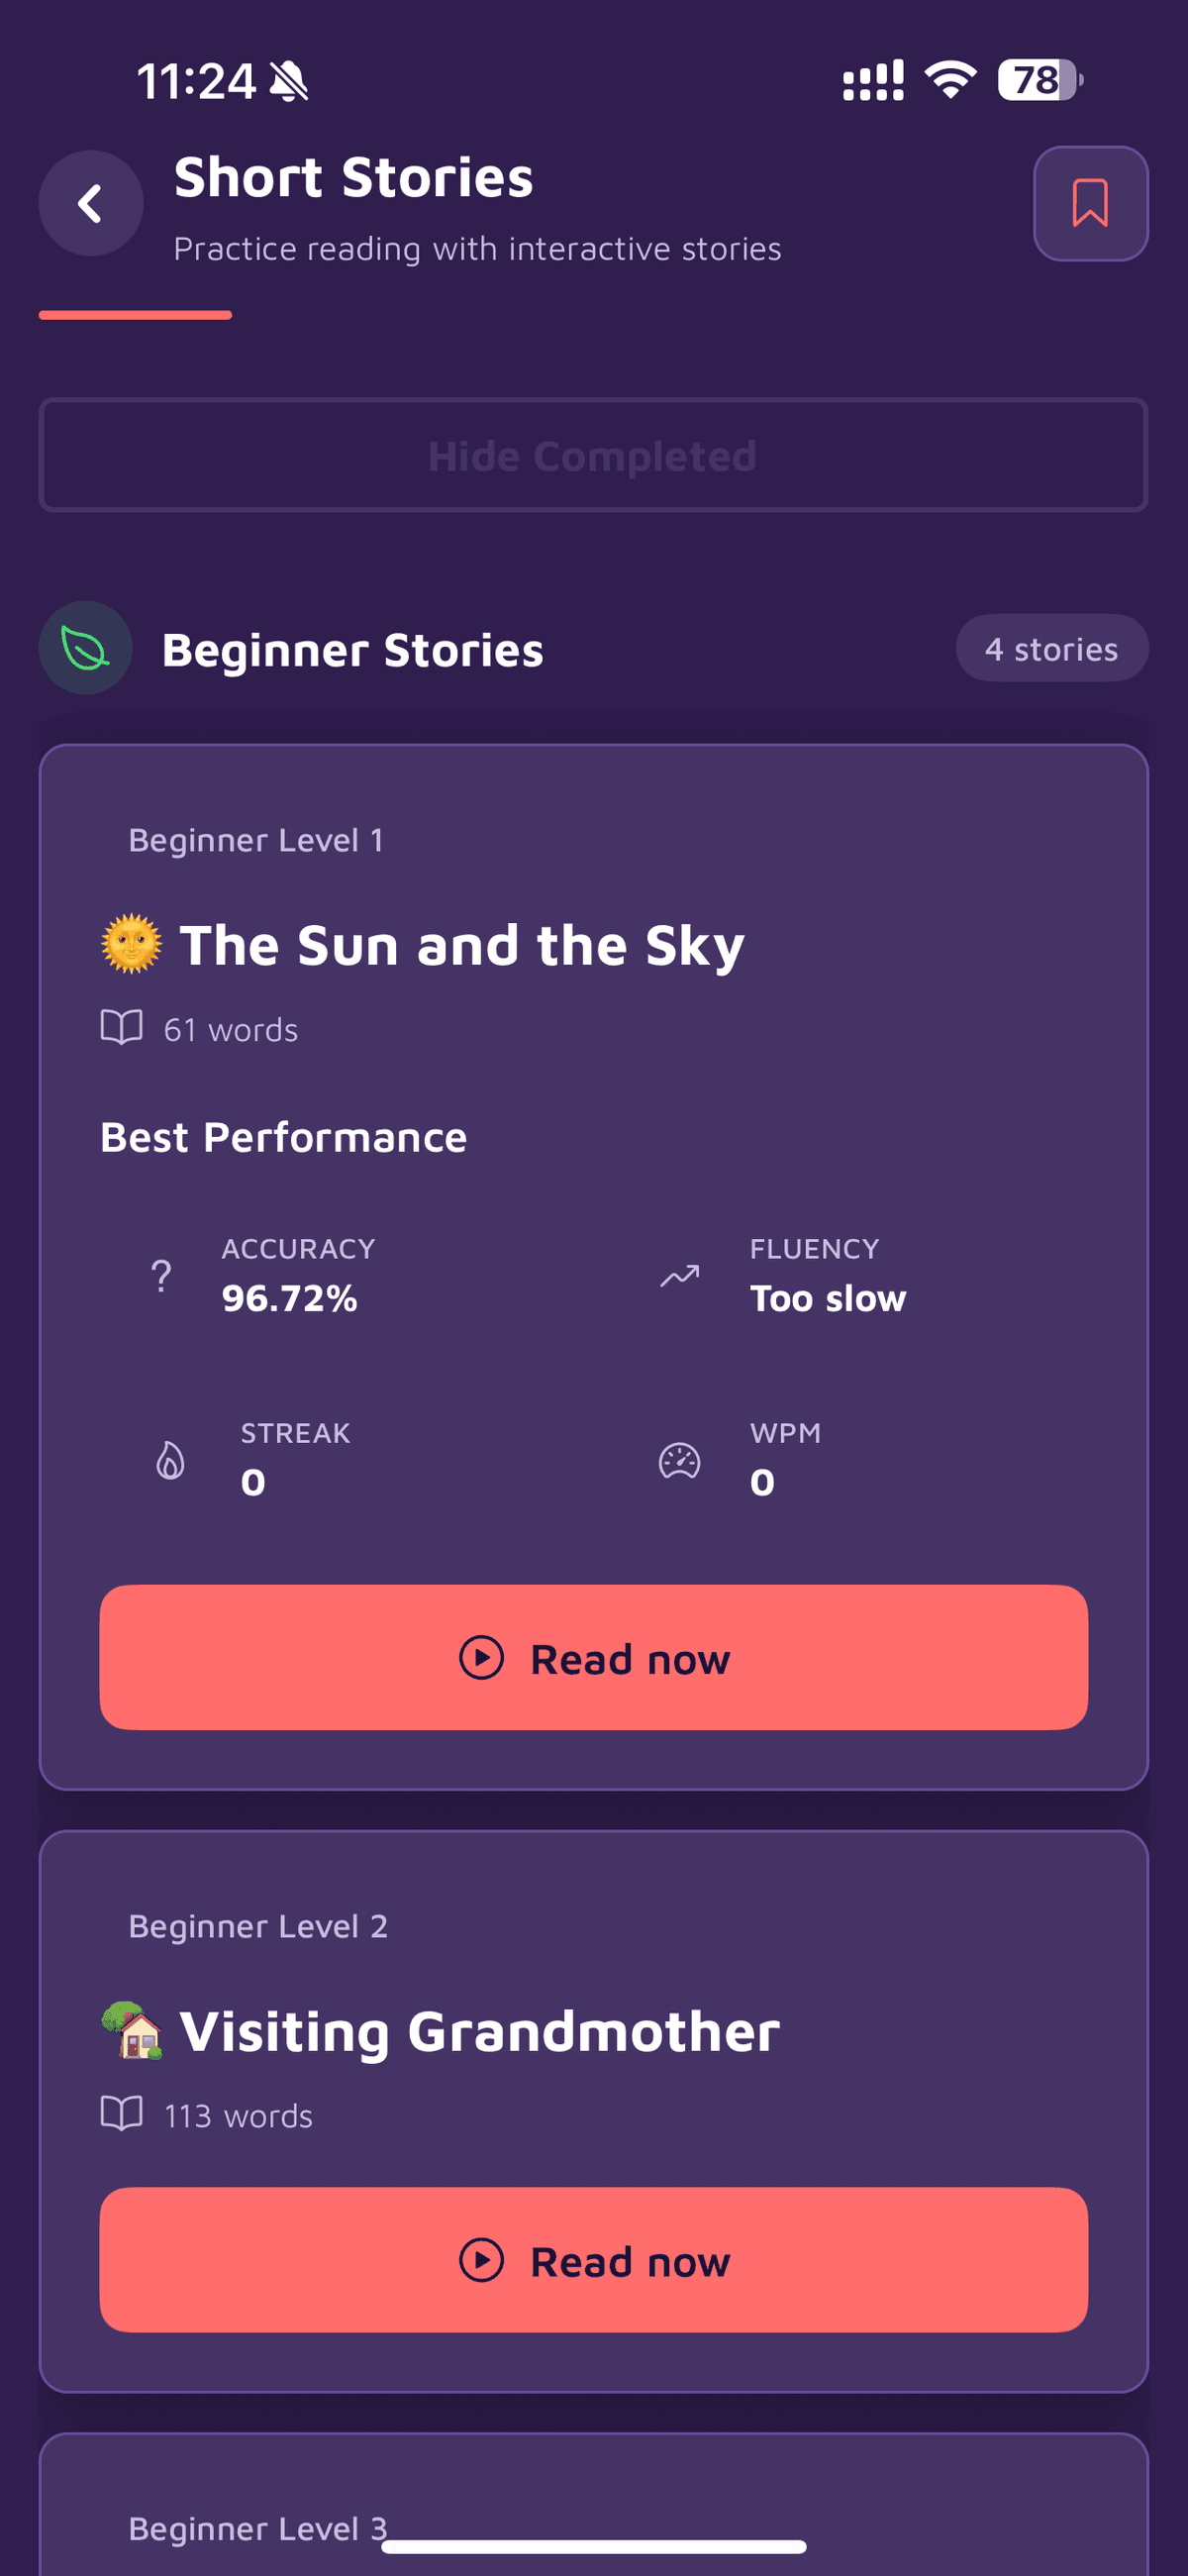Tap the back arrow button
The image size is (1188, 2576).
[91, 203]
